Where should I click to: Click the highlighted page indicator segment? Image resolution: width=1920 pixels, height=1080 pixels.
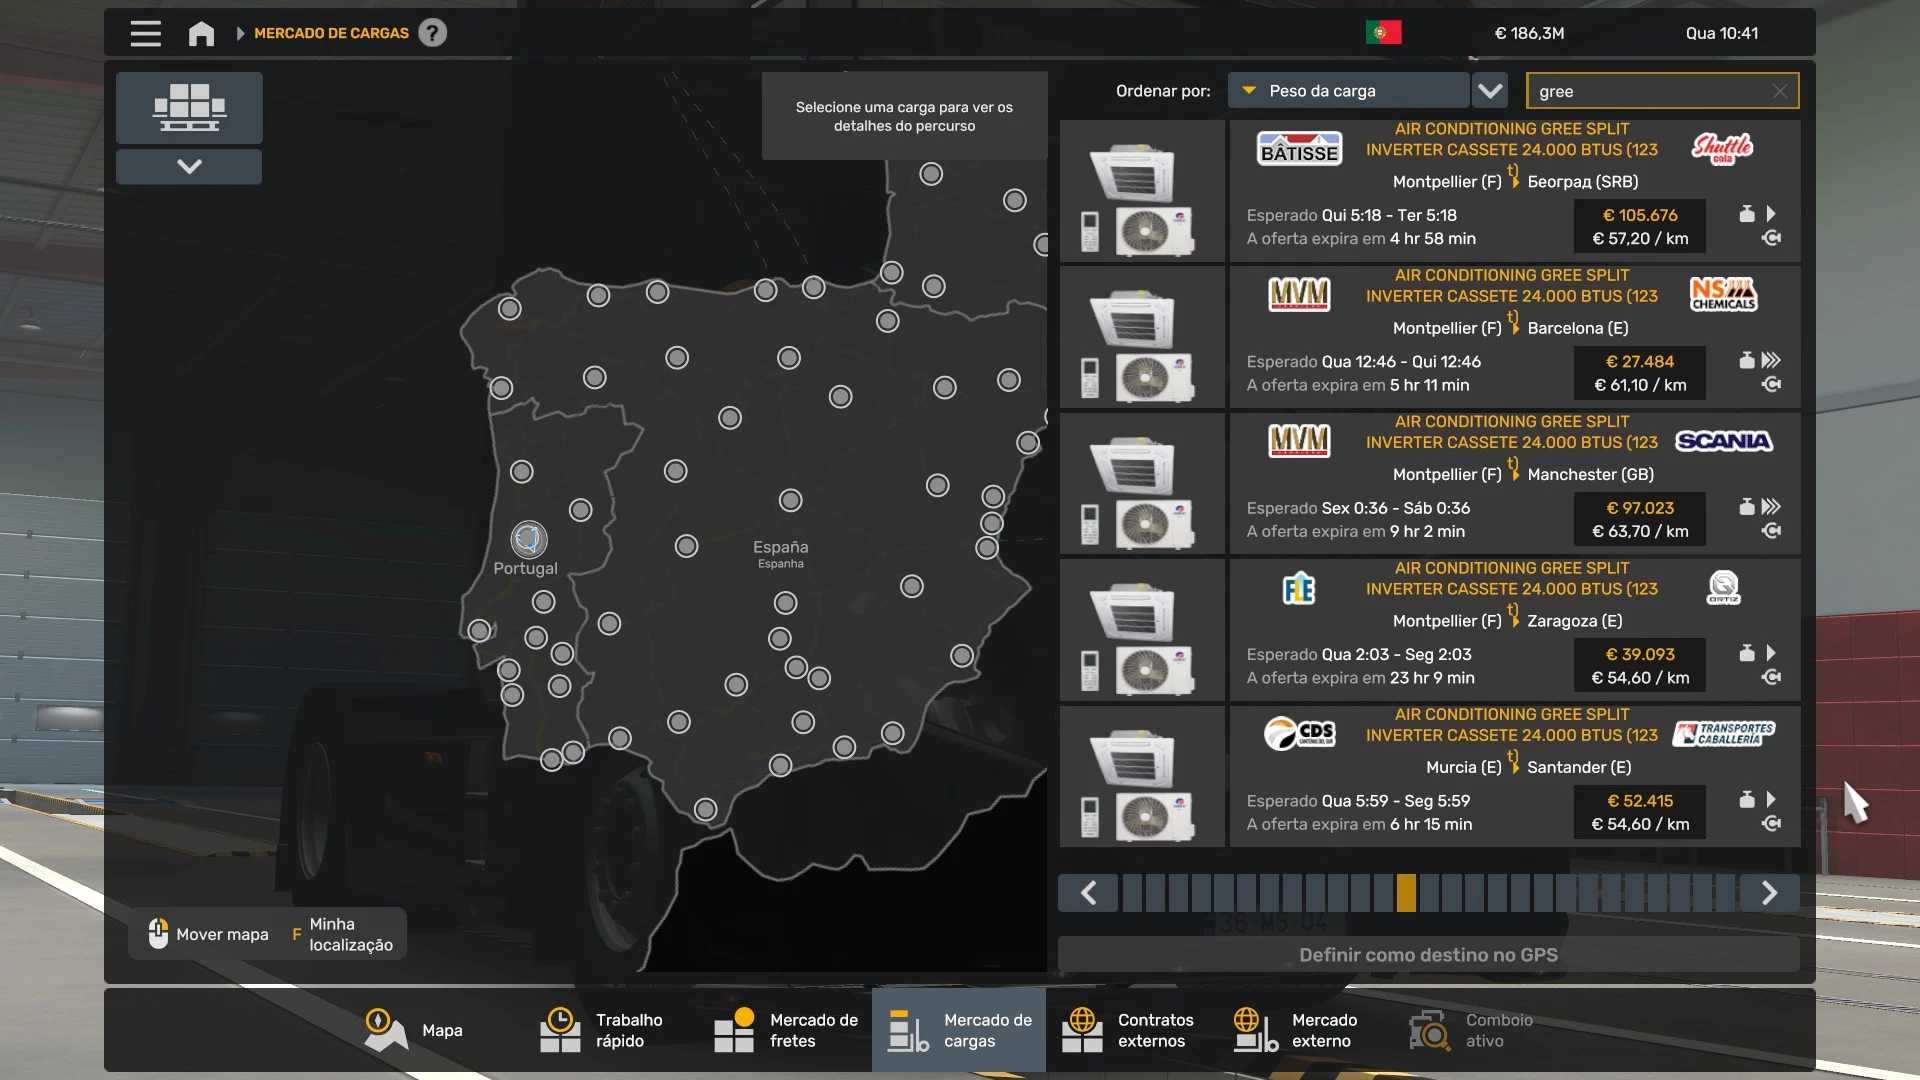pyautogui.click(x=1406, y=893)
